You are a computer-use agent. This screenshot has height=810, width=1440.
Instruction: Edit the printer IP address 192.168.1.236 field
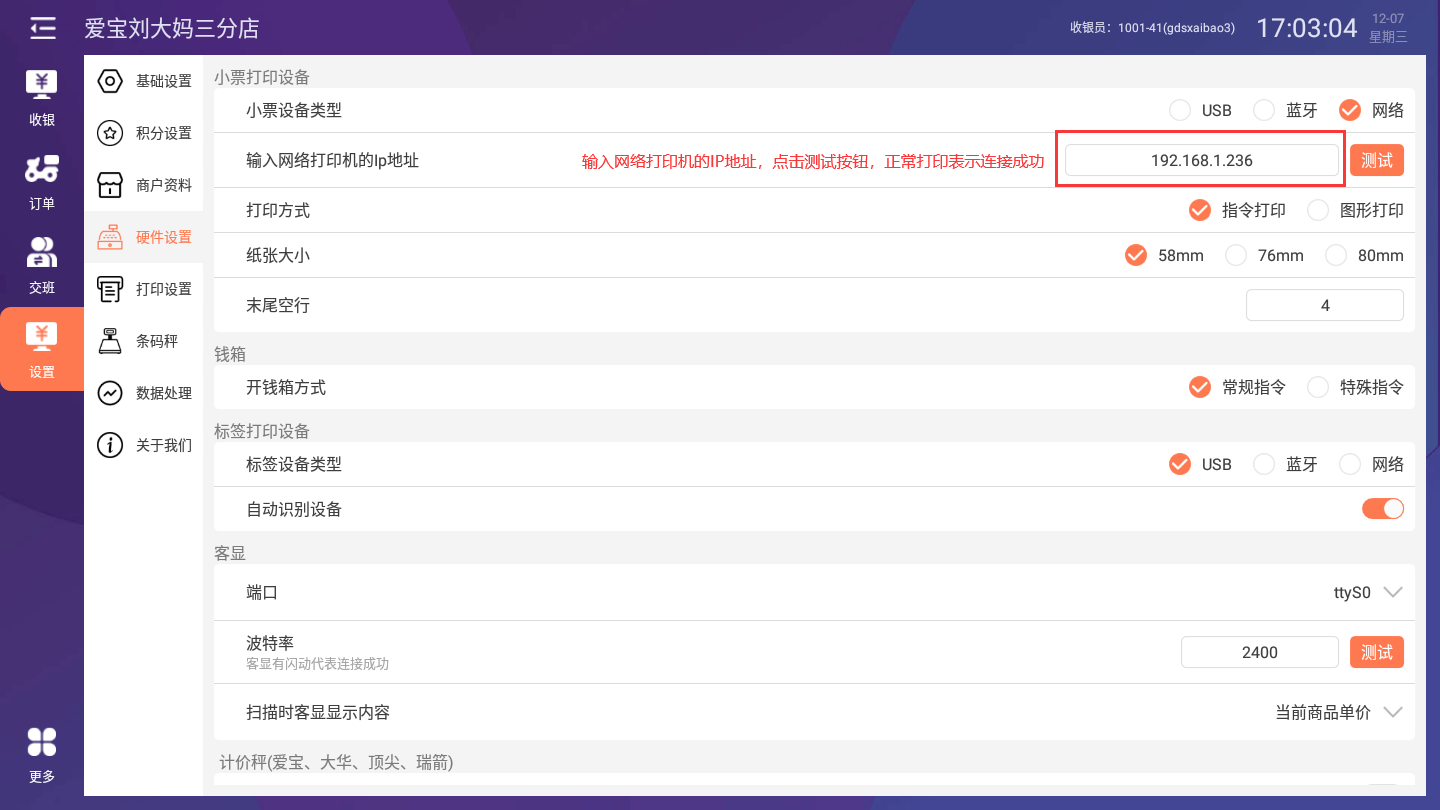[1202, 160]
